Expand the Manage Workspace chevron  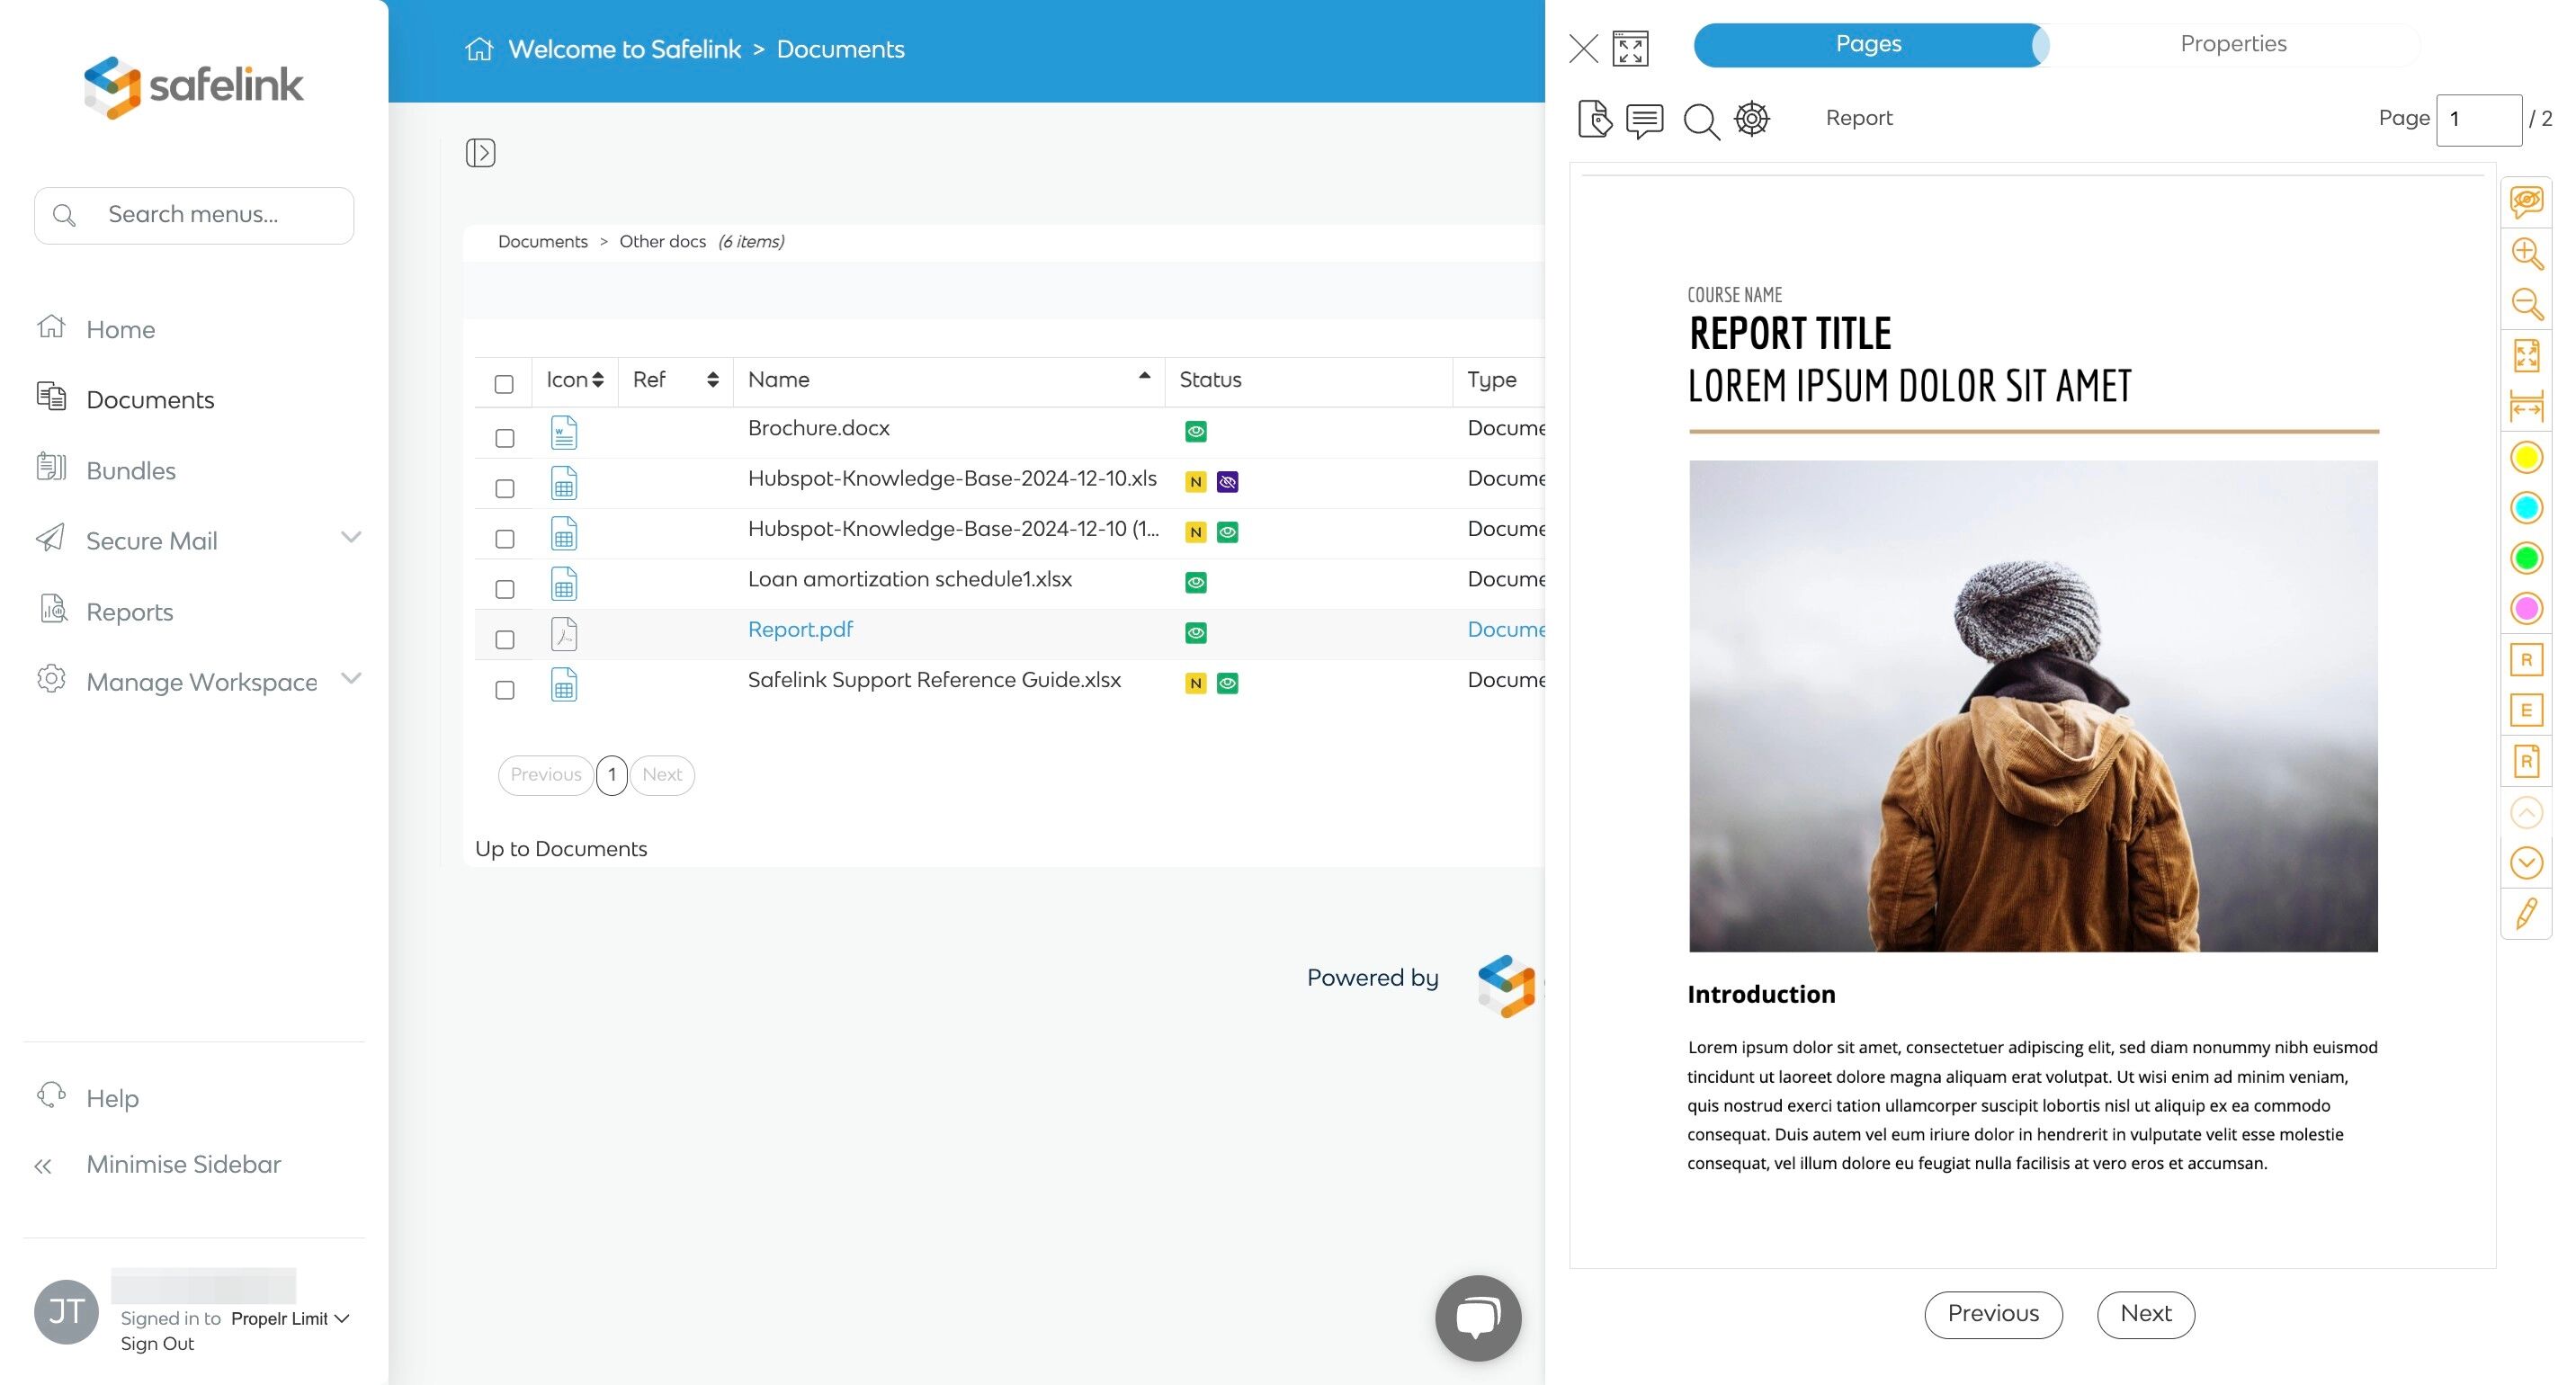(x=350, y=679)
